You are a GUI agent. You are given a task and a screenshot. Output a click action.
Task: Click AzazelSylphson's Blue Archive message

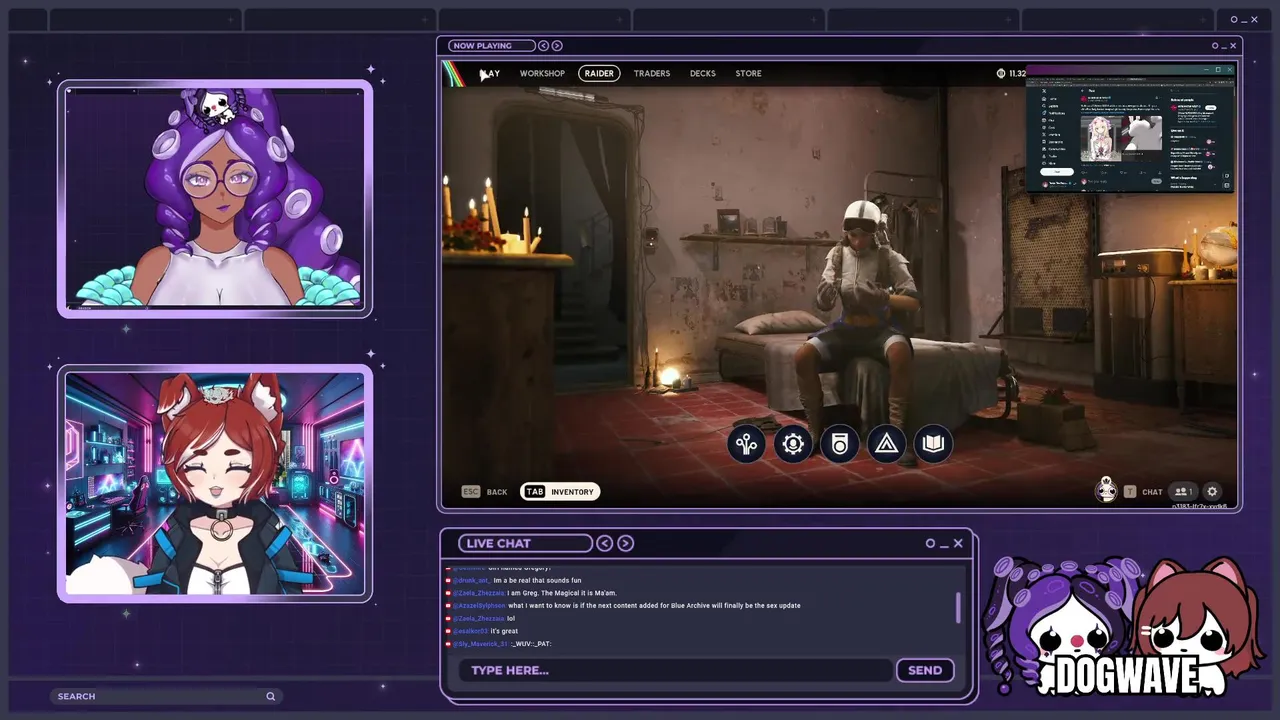(623, 605)
